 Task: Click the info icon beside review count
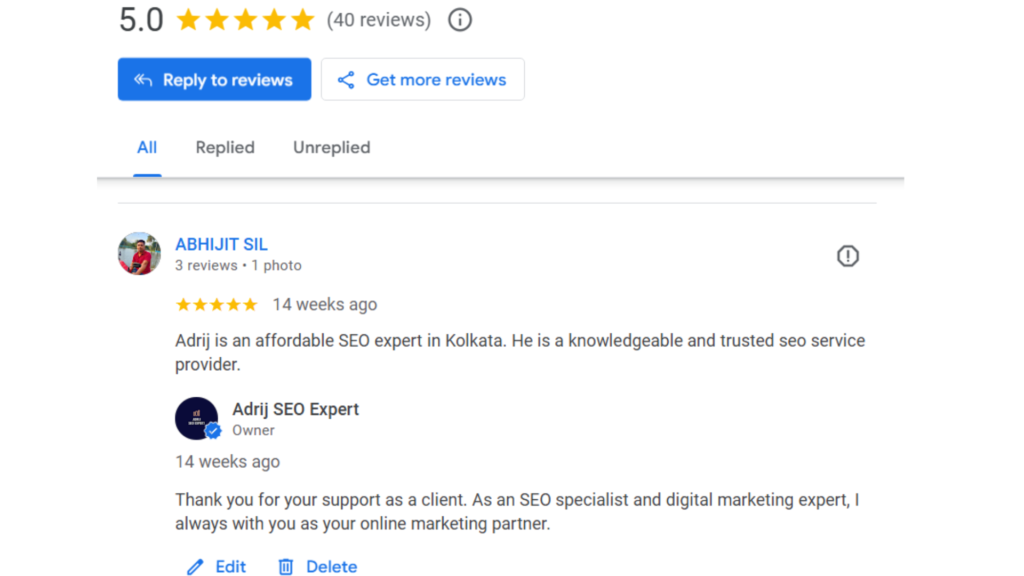(x=459, y=20)
